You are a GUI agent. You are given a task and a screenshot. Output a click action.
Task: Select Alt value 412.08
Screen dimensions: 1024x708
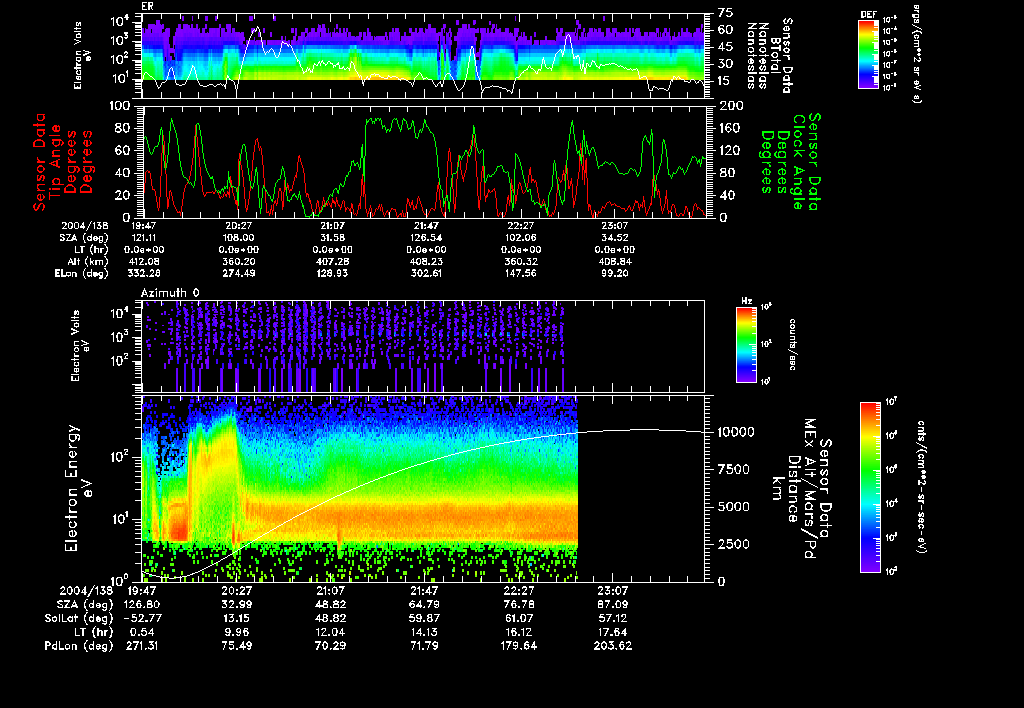146,261
